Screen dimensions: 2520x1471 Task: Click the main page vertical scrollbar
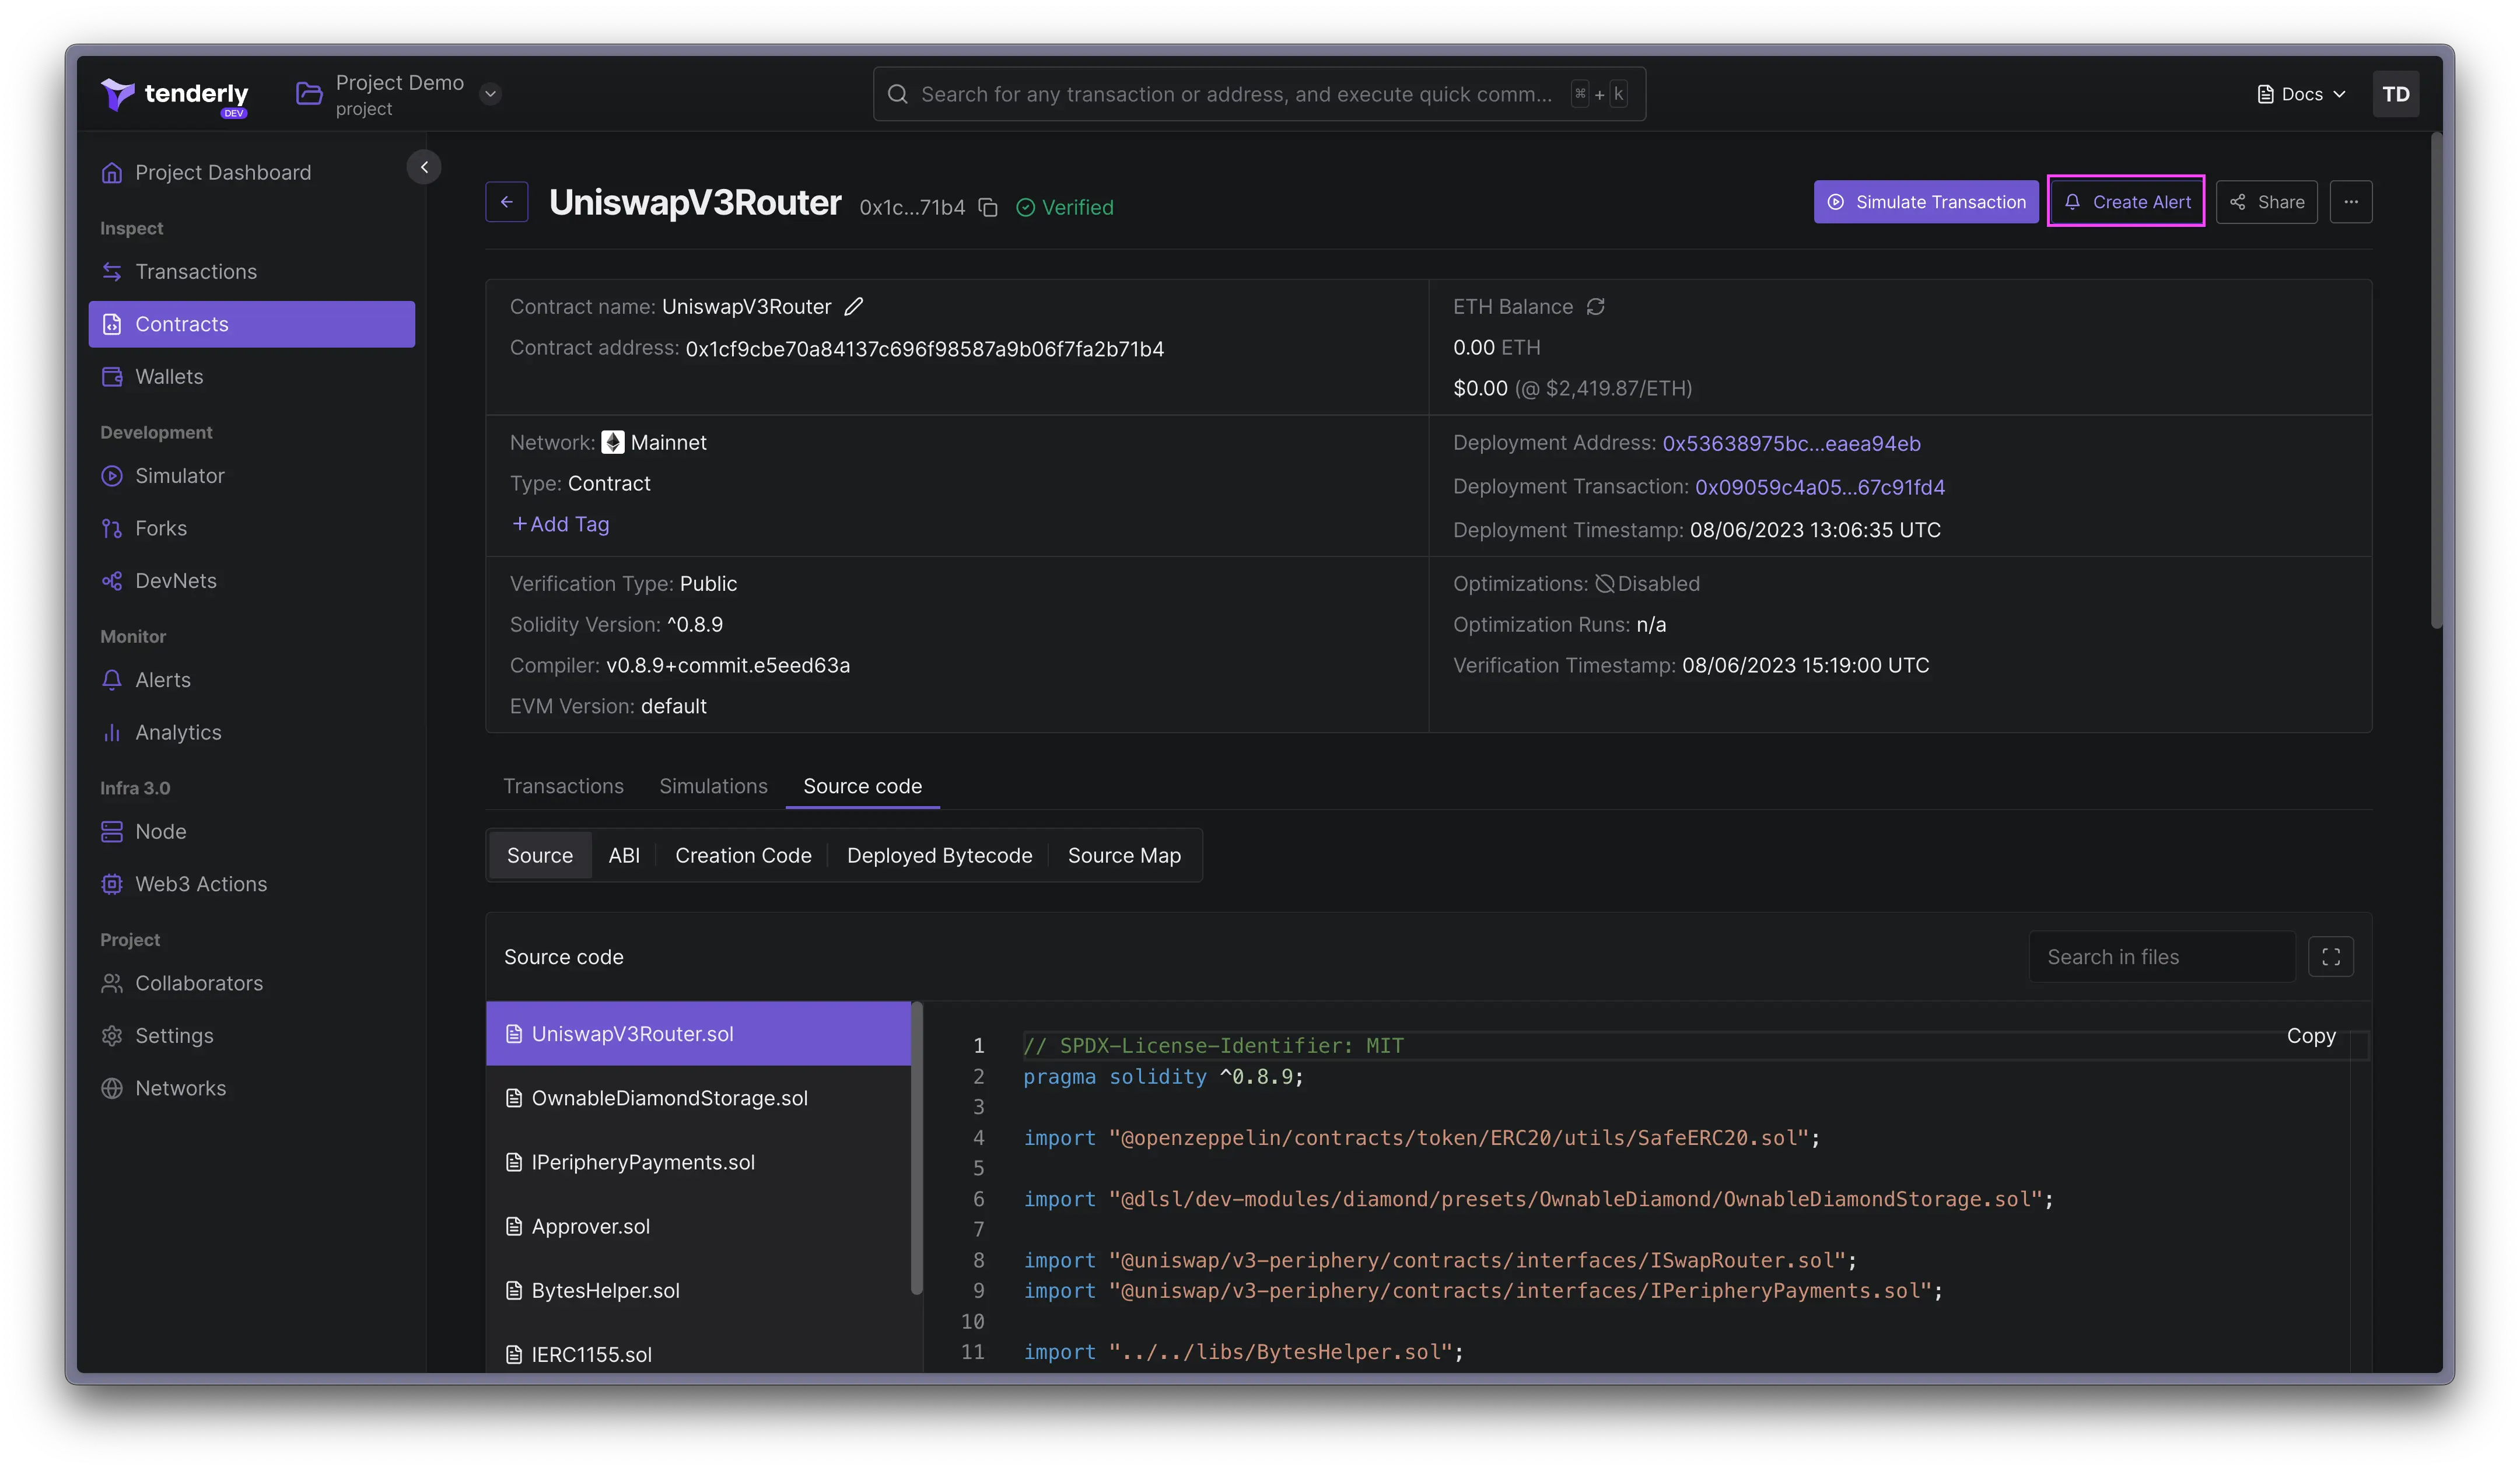(2436, 382)
